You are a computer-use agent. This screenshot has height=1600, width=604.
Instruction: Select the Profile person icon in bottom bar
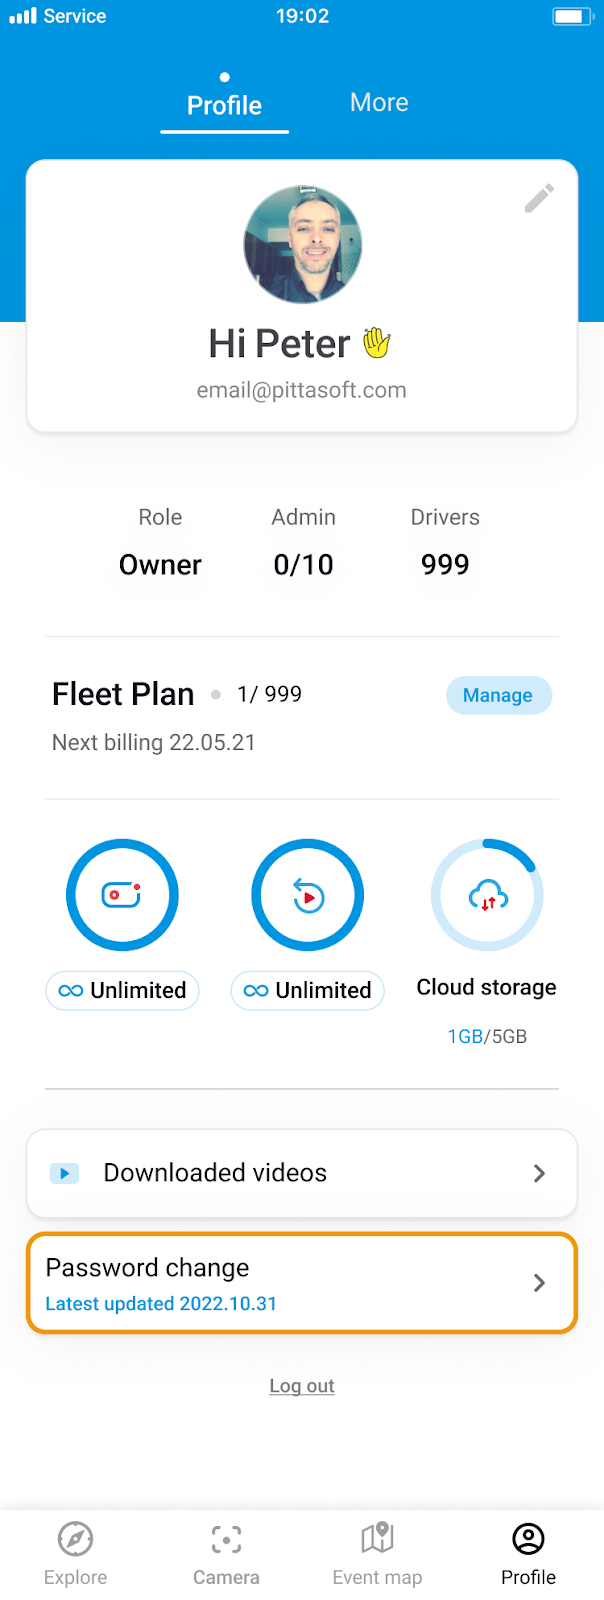[528, 1539]
